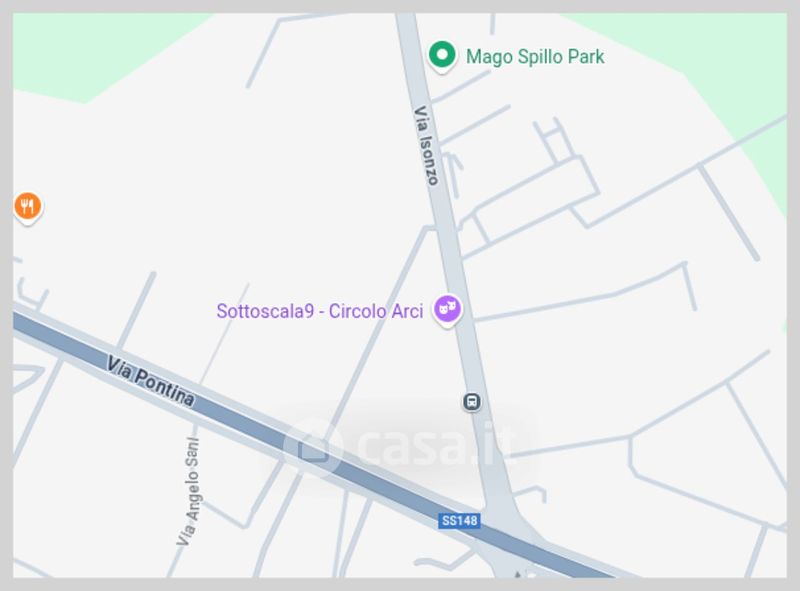Click the Via Isonzo street label
Image resolution: width=800 pixels, height=591 pixels.
click(426, 145)
